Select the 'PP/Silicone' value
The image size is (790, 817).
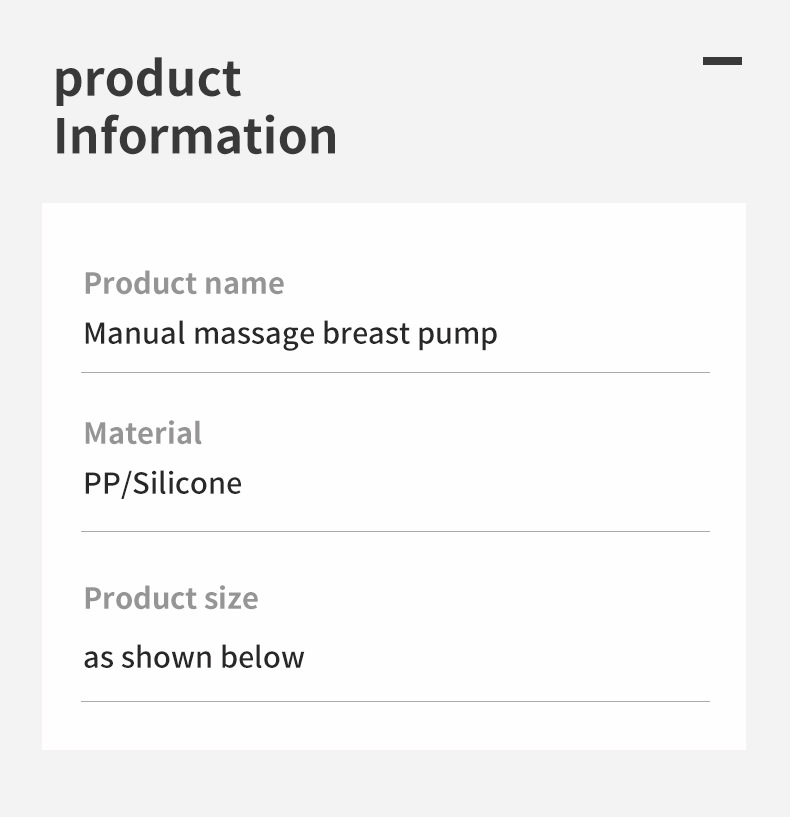[163, 484]
